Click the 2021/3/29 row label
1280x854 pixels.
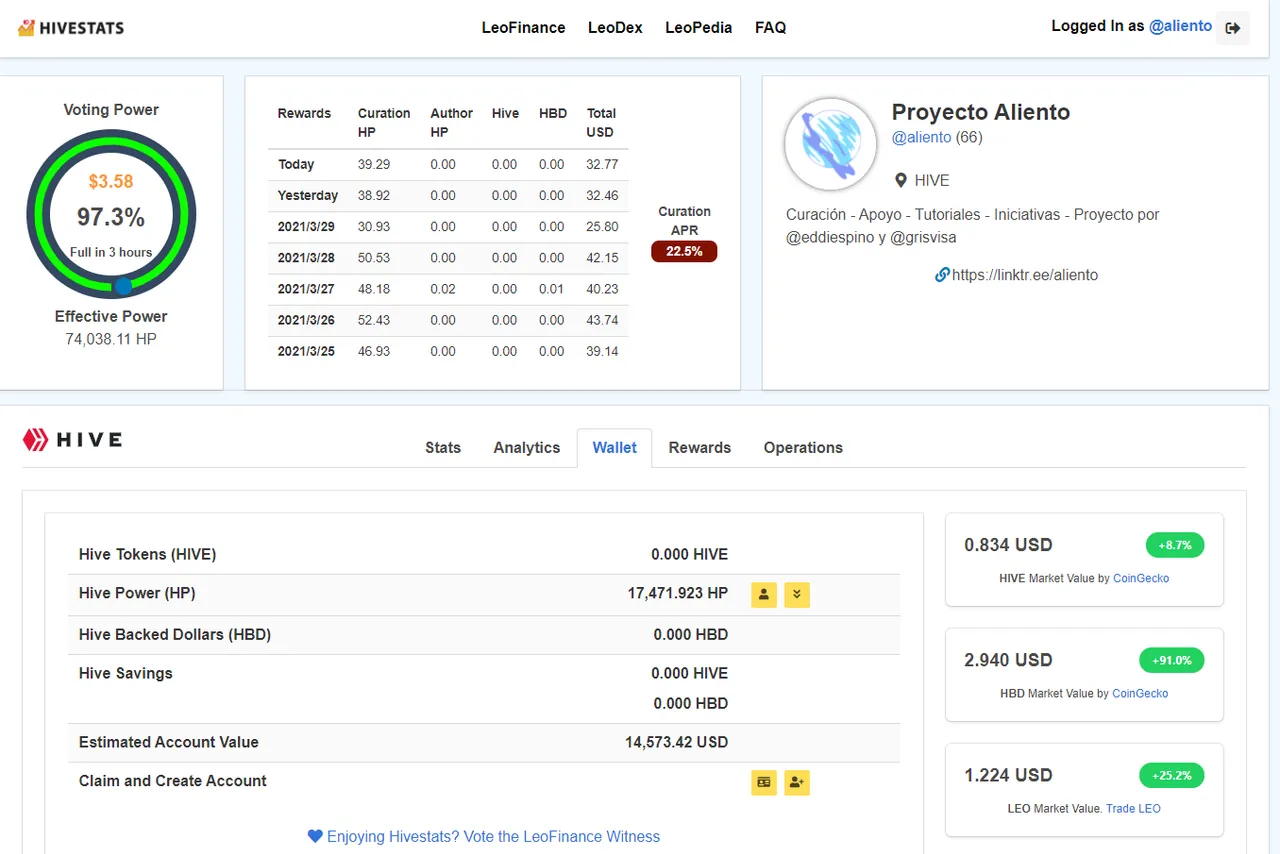(307, 227)
